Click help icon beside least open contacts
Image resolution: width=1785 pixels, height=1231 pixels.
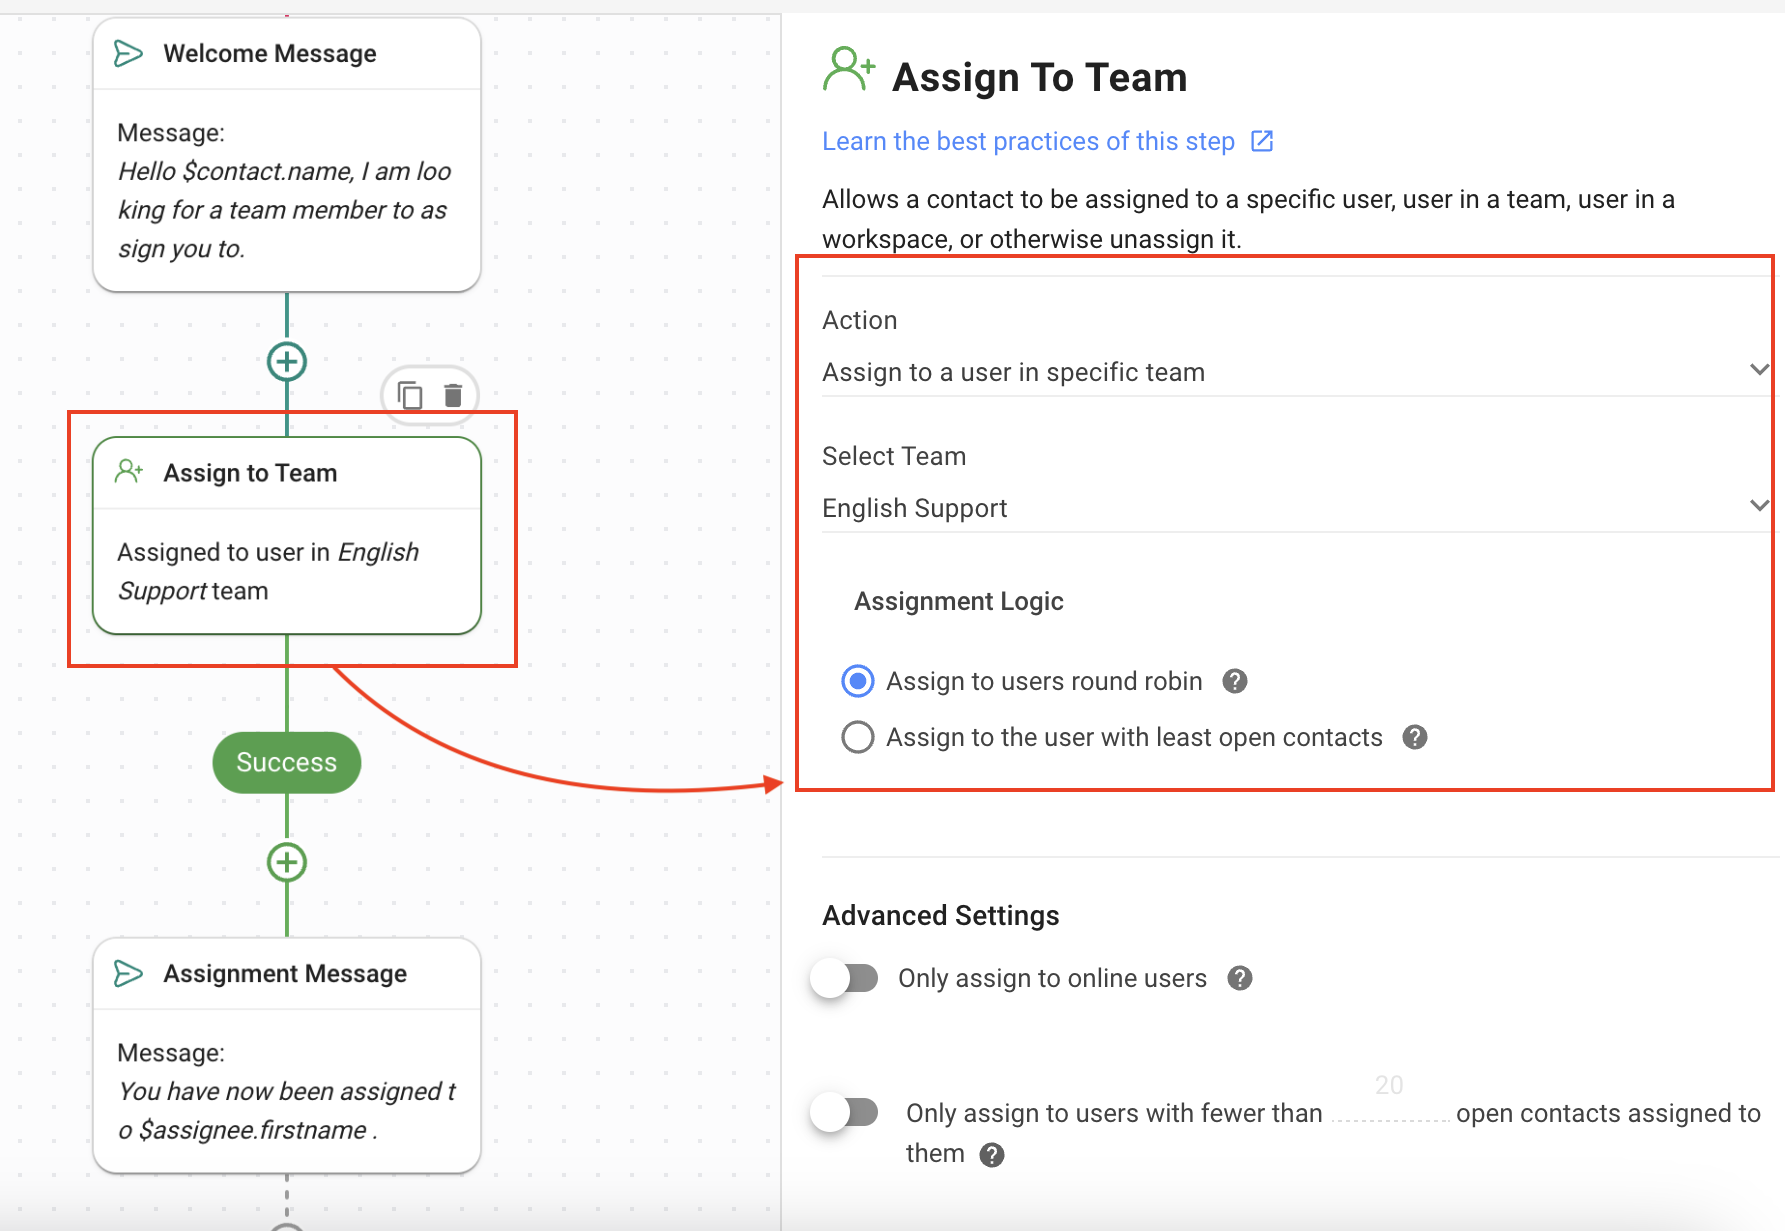tap(1415, 737)
